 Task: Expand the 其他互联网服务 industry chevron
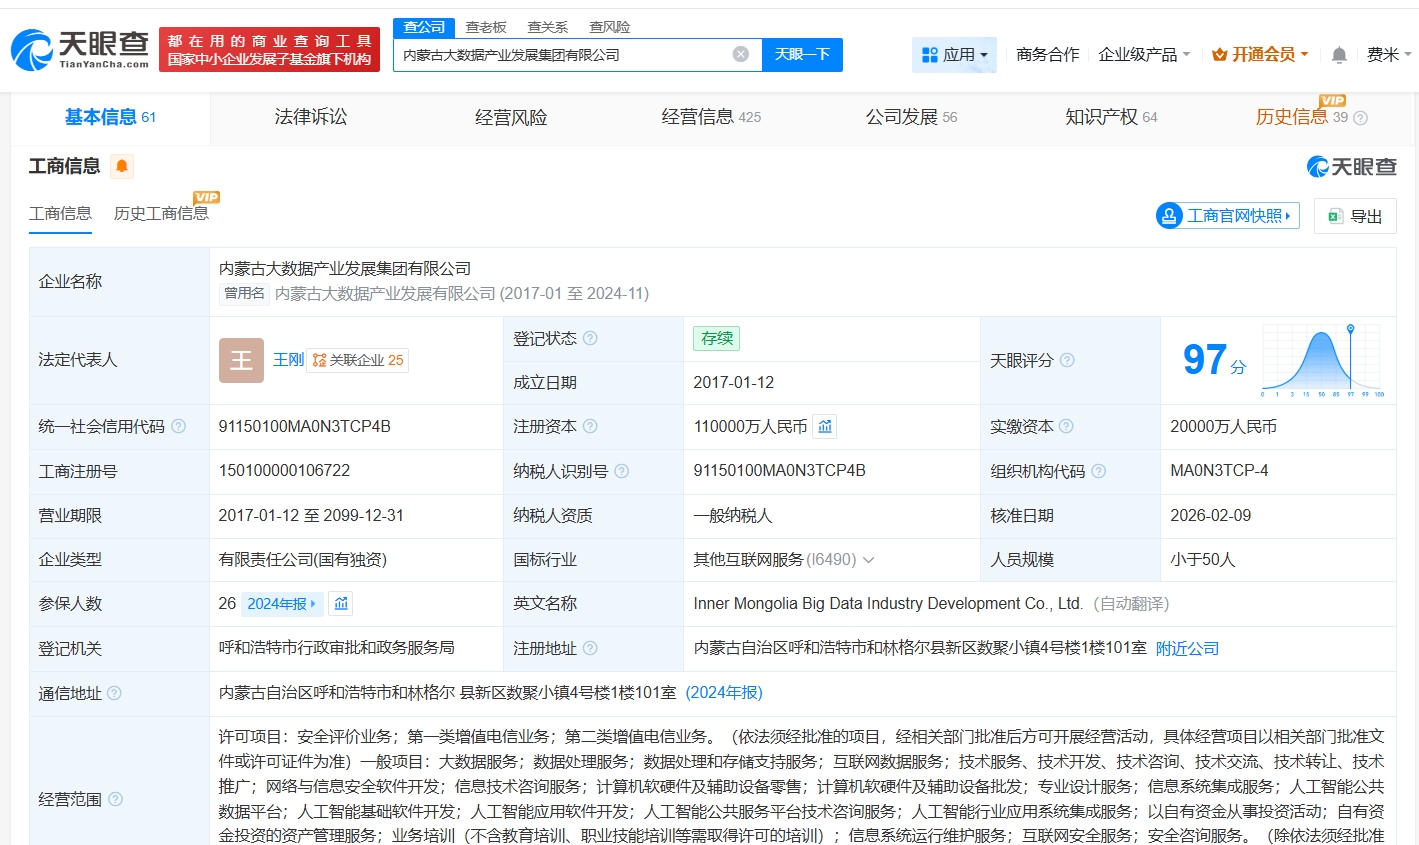(868, 560)
